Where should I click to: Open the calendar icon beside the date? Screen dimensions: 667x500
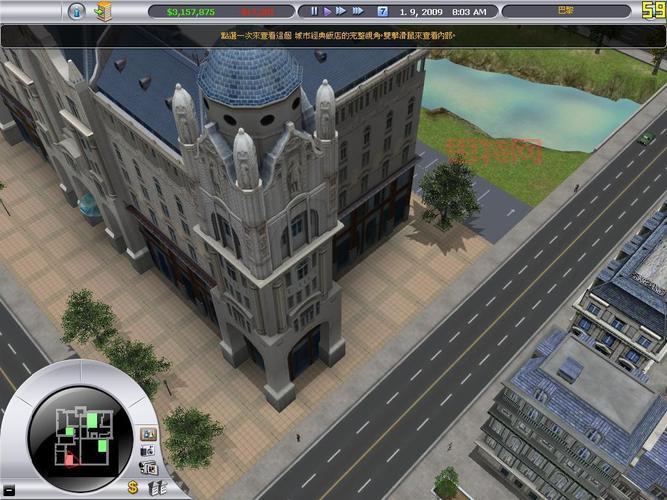click(383, 11)
